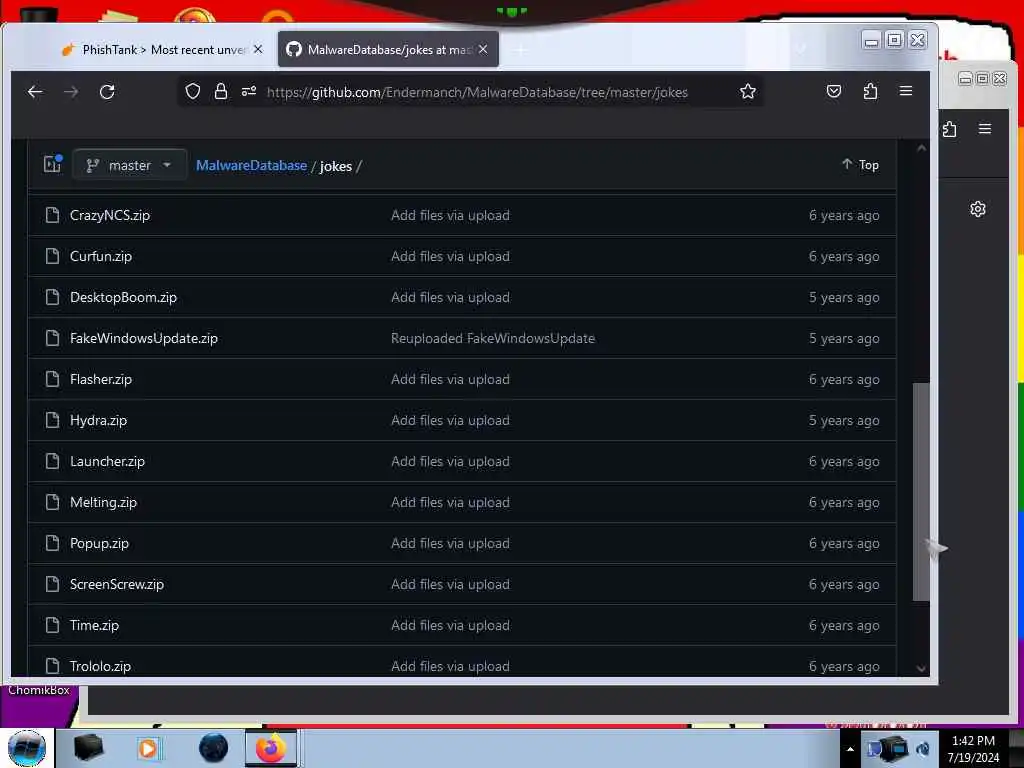Viewport: 1024px width, 768px height.
Task: Open CrazyNCS.zip
Action: pos(110,215)
